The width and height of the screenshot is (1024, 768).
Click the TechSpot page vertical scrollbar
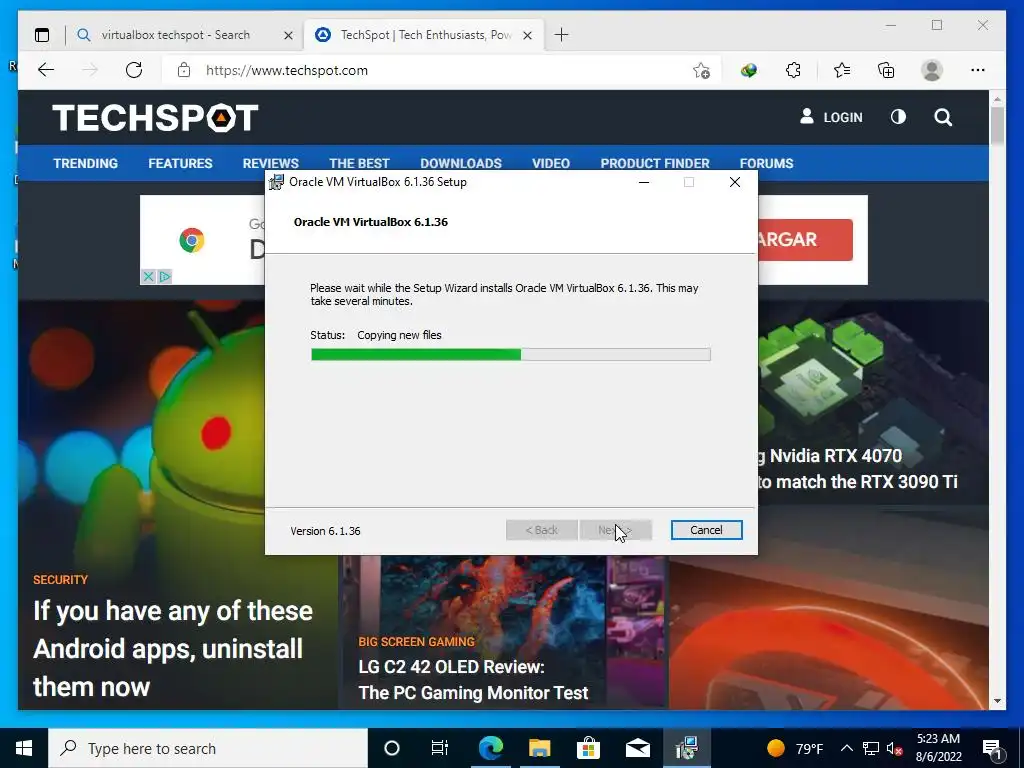(997, 127)
